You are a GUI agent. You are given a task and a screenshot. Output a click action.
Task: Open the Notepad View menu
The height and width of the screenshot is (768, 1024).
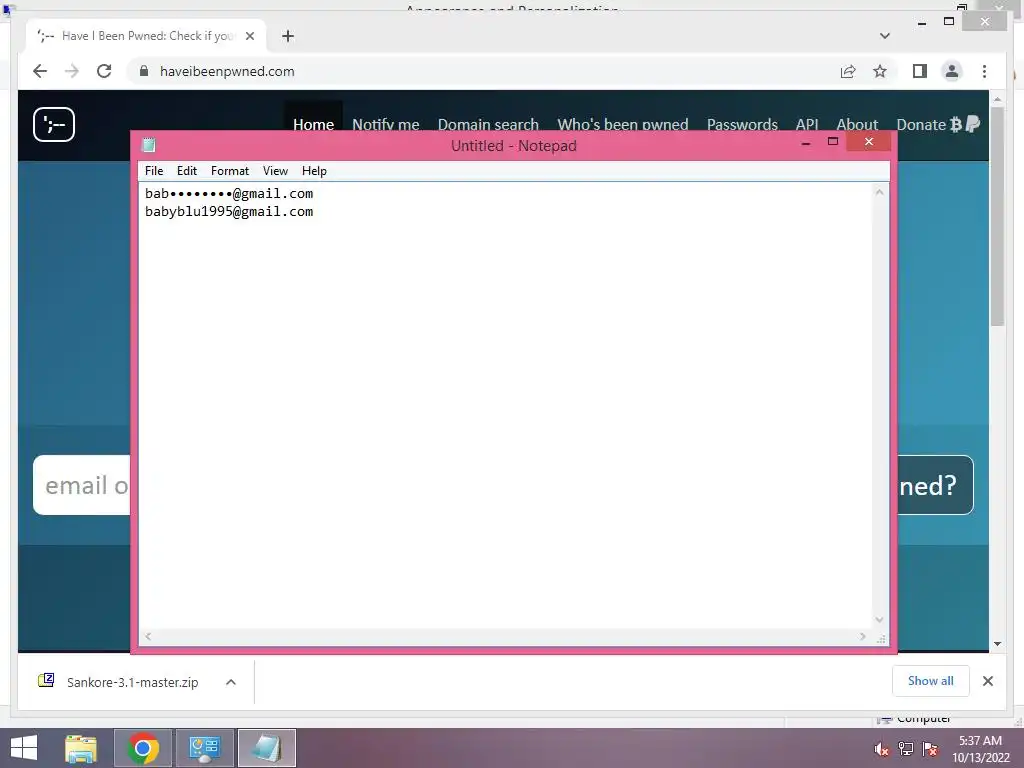coord(276,171)
